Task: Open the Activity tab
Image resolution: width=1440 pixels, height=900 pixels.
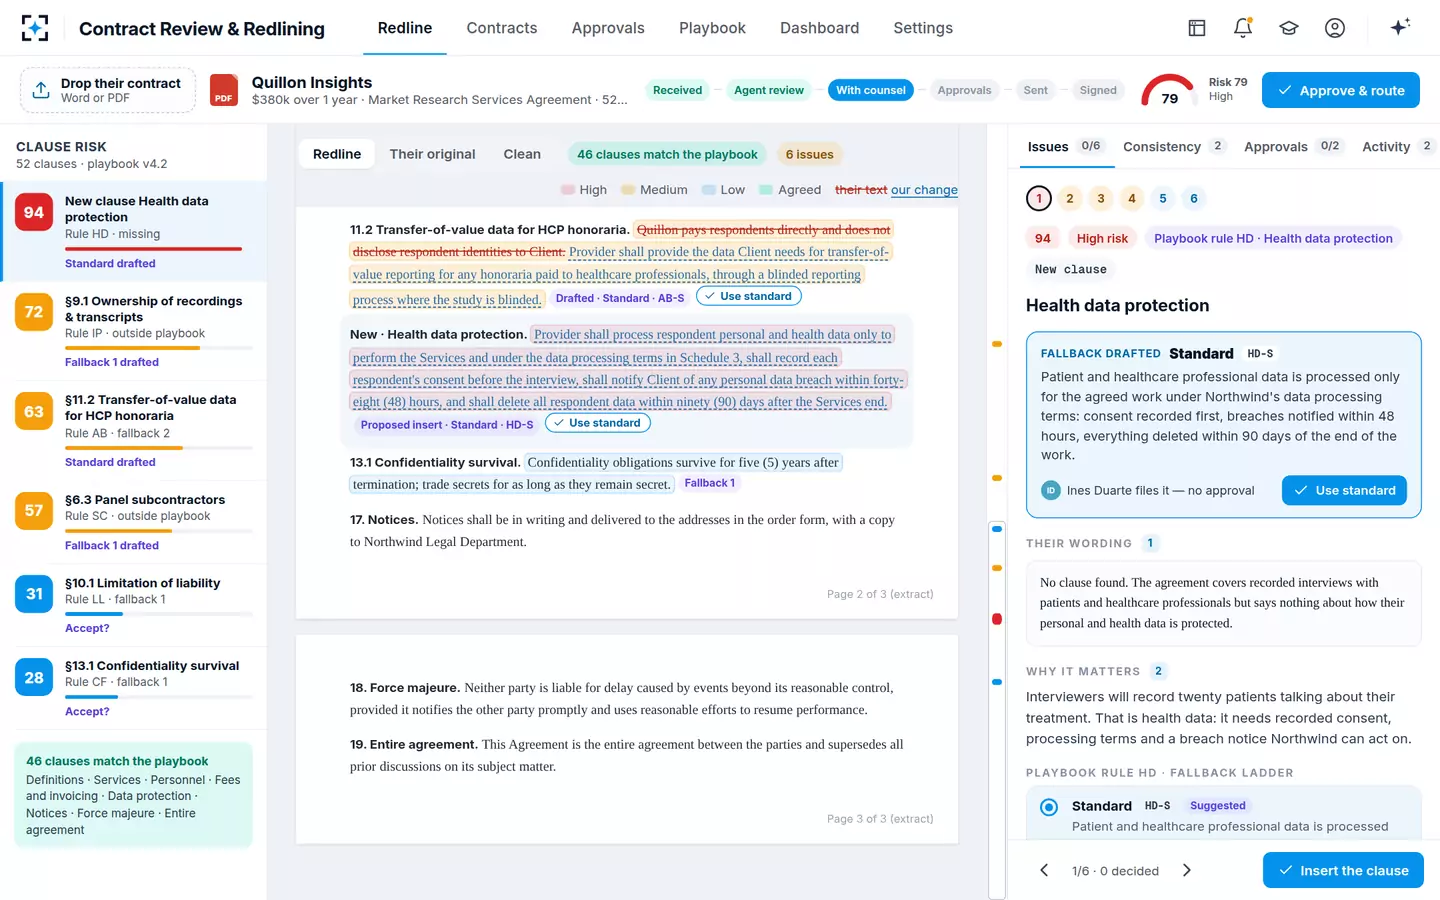Action: (1399, 146)
